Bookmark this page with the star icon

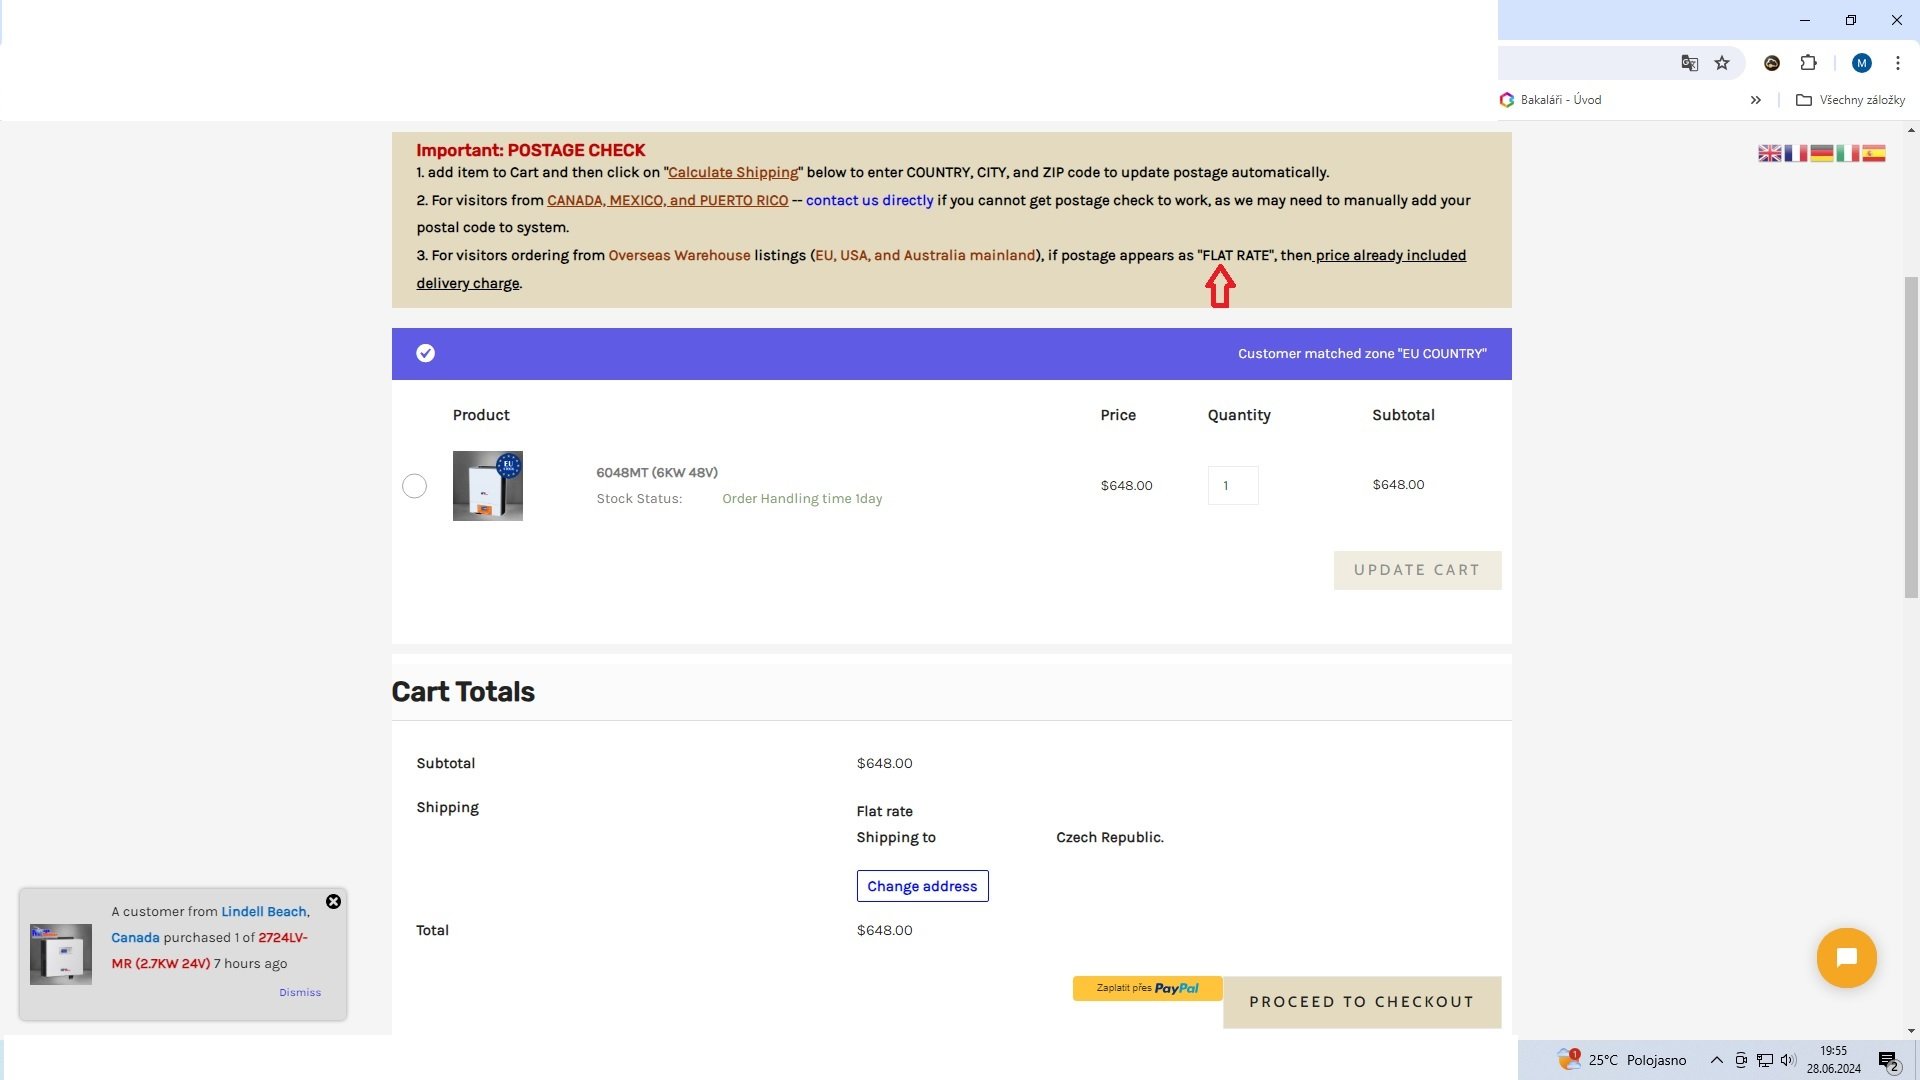(1722, 63)
